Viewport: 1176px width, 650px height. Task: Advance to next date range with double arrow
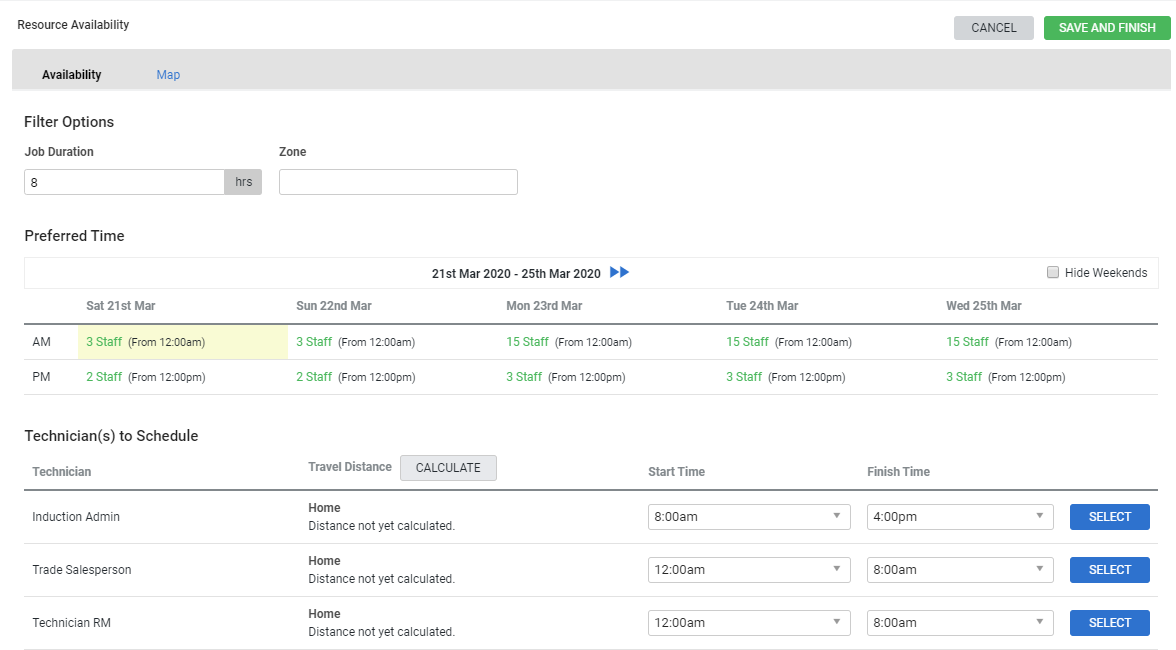click(620, 272)
